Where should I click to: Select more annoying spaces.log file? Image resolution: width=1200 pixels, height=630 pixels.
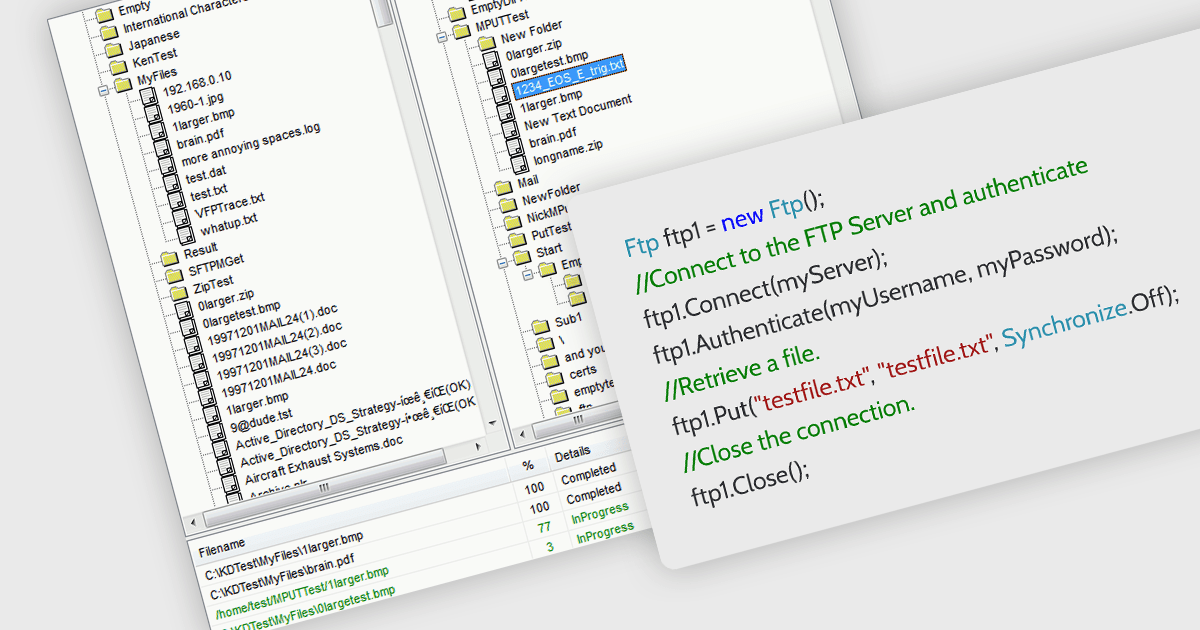248,143
